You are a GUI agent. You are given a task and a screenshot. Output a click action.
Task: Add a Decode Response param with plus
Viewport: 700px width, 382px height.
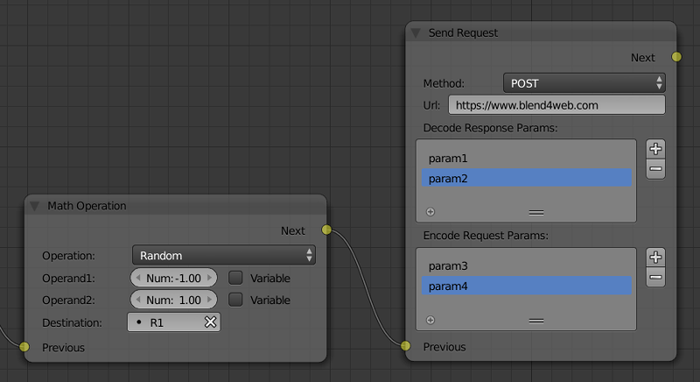coord(655,149)
